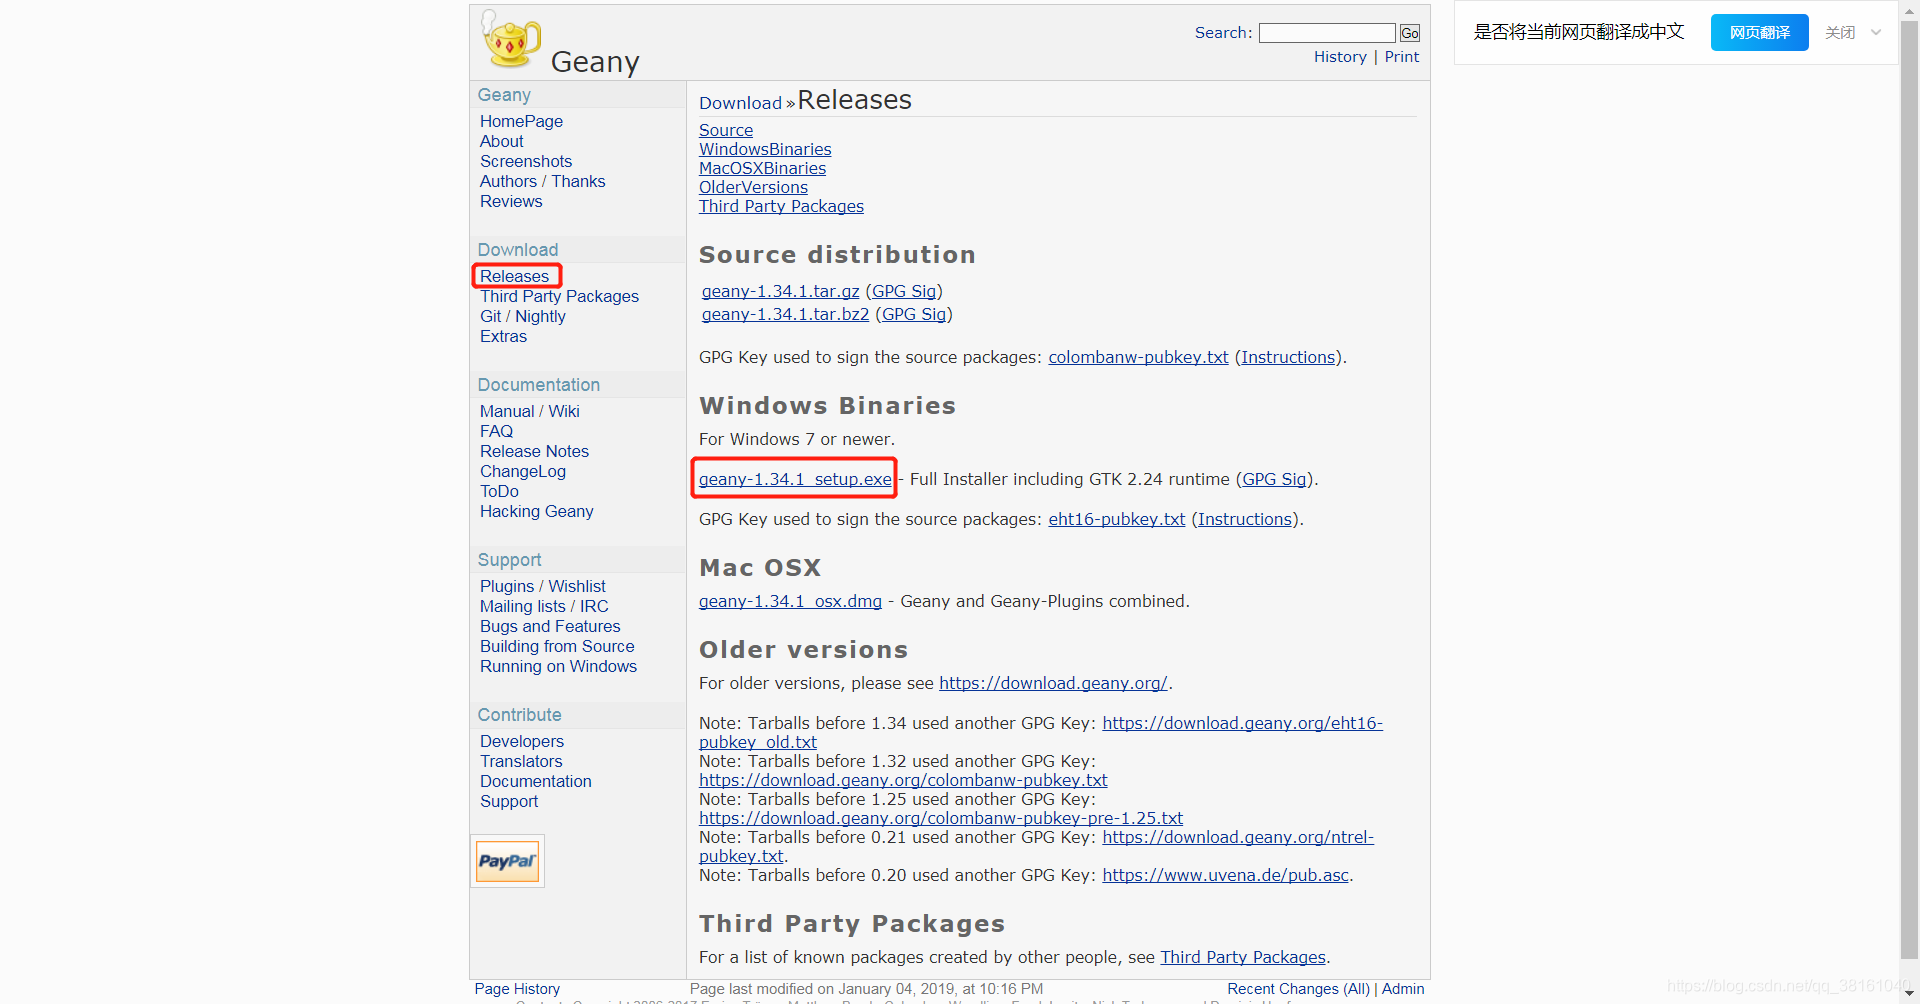Image resolution: width=1920 pixels, height=1004 pixels.
Task: Open HomePage in sidebar
Action: pyautogui.click(x=521, y=121)
